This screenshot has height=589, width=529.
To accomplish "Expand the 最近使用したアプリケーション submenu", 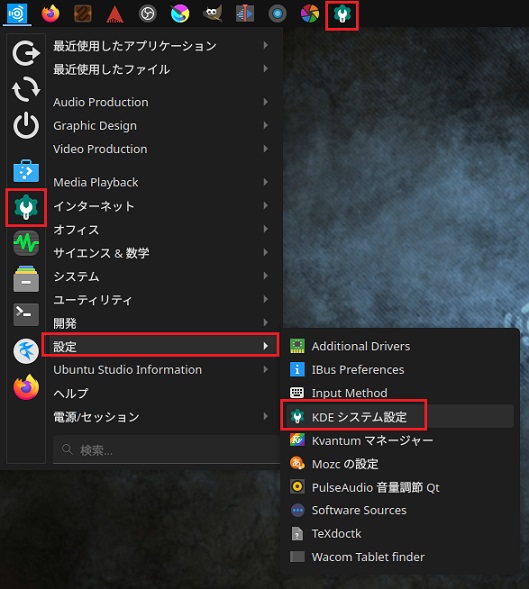I will pyautogui.click(x=162, y=45).
